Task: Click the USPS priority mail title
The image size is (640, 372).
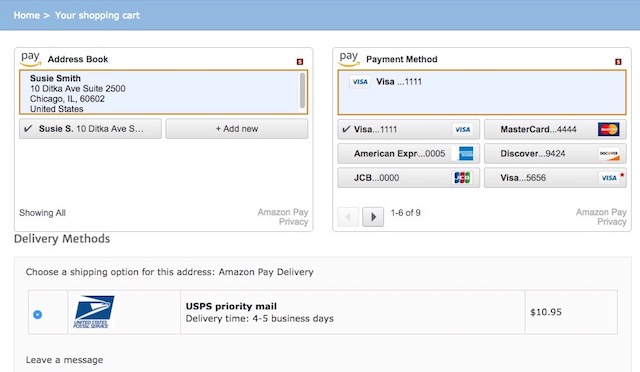Action: pyautogui.click(x=231, y=306)
